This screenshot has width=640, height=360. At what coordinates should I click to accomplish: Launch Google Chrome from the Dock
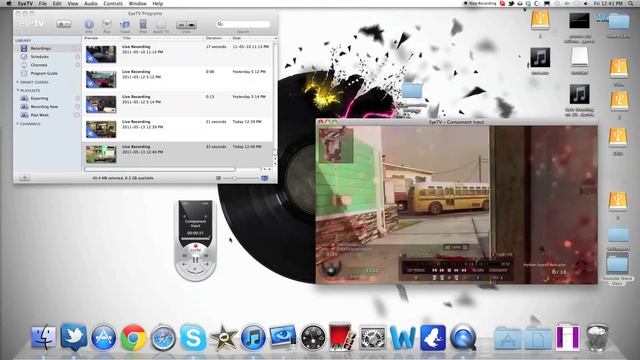pyautogui.click(x=133, y=338)
